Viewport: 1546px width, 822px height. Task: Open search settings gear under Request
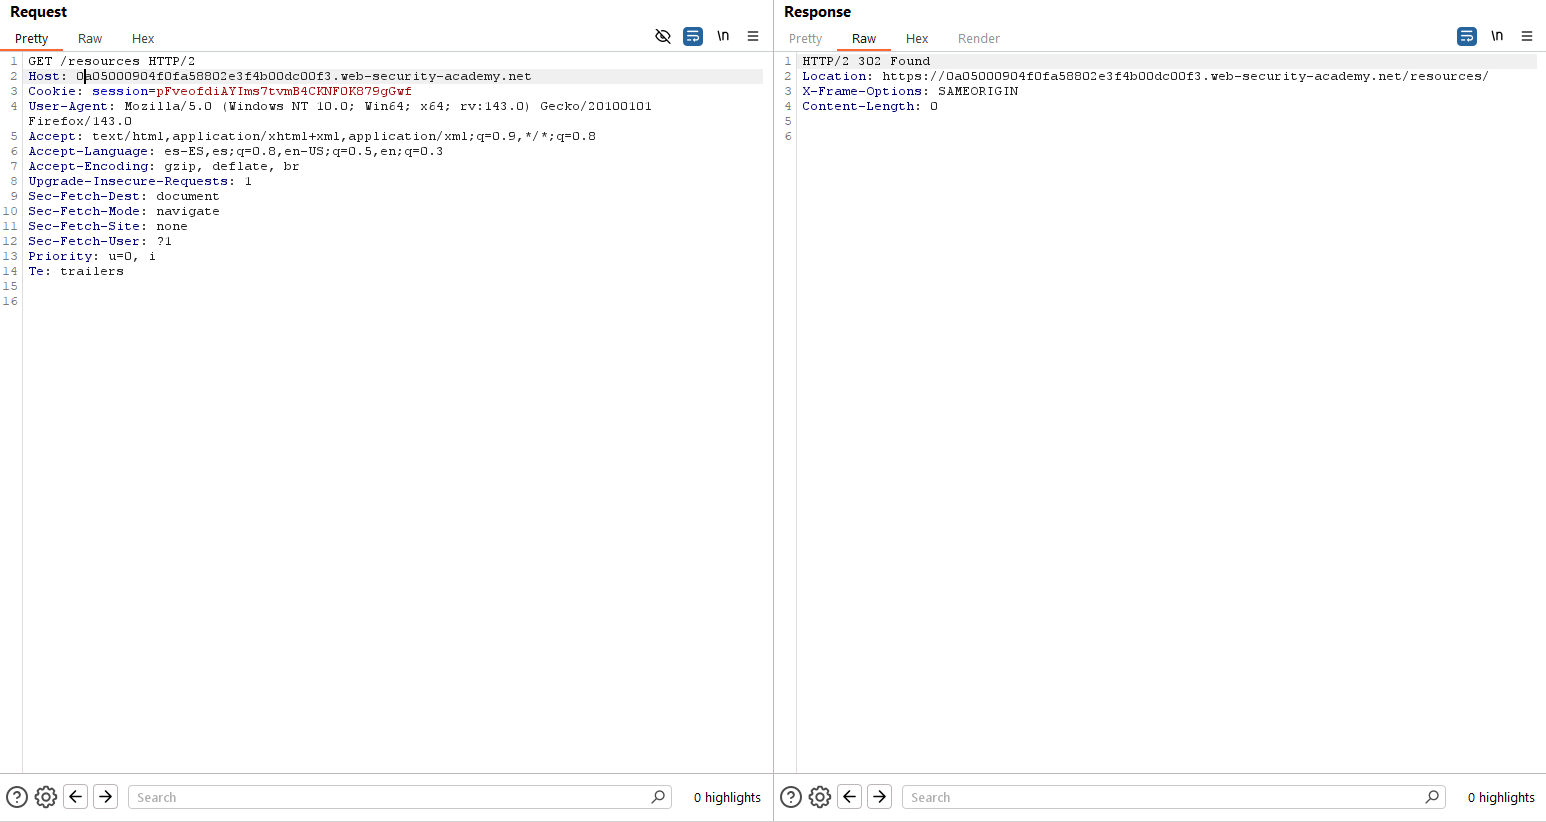pos(46,797)
